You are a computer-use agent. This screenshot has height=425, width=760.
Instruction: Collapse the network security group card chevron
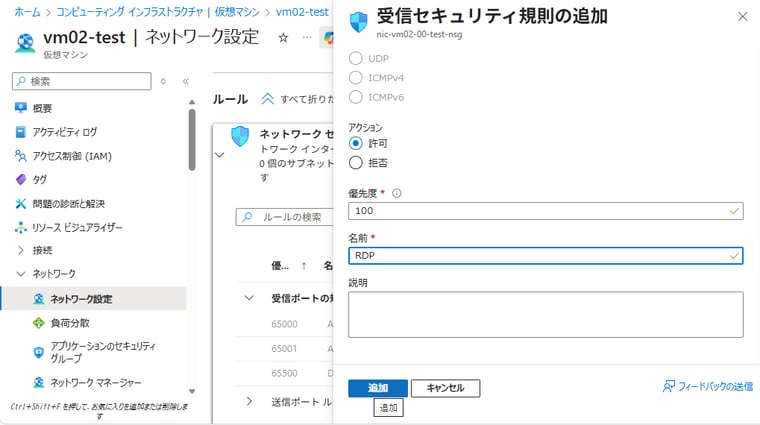[220, 155]
